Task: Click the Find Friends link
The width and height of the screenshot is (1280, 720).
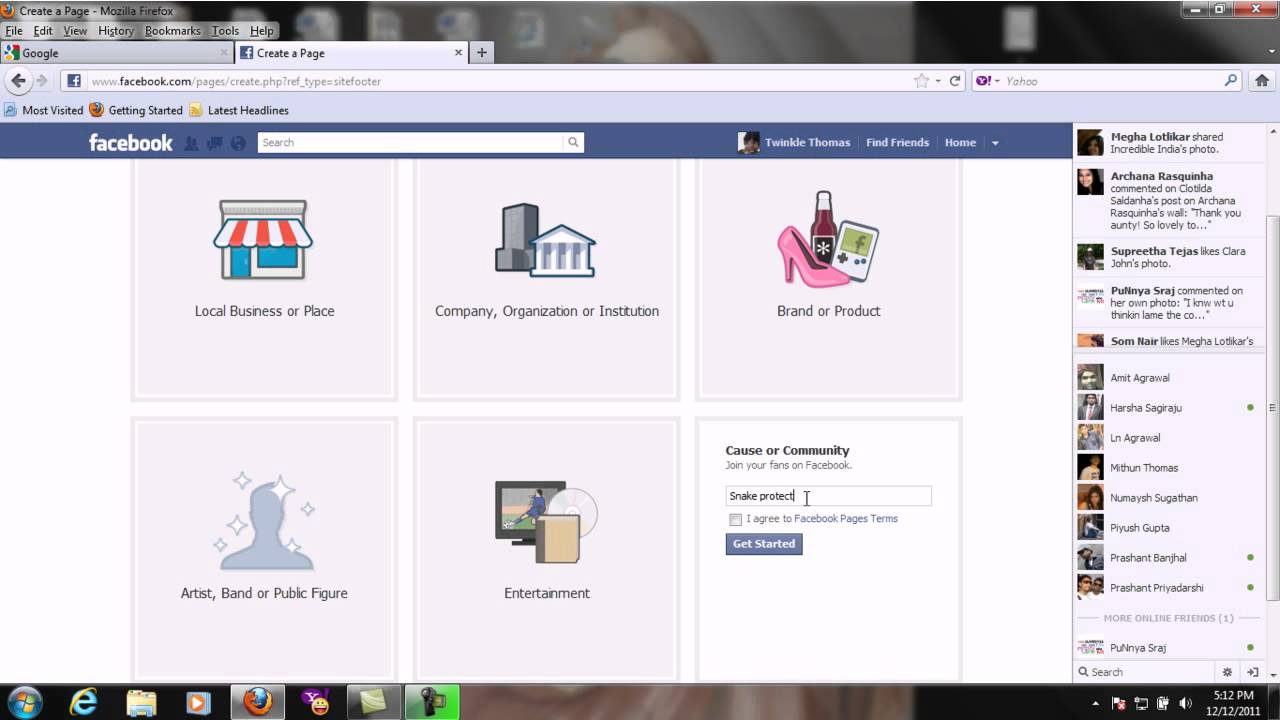Action: 897,142
